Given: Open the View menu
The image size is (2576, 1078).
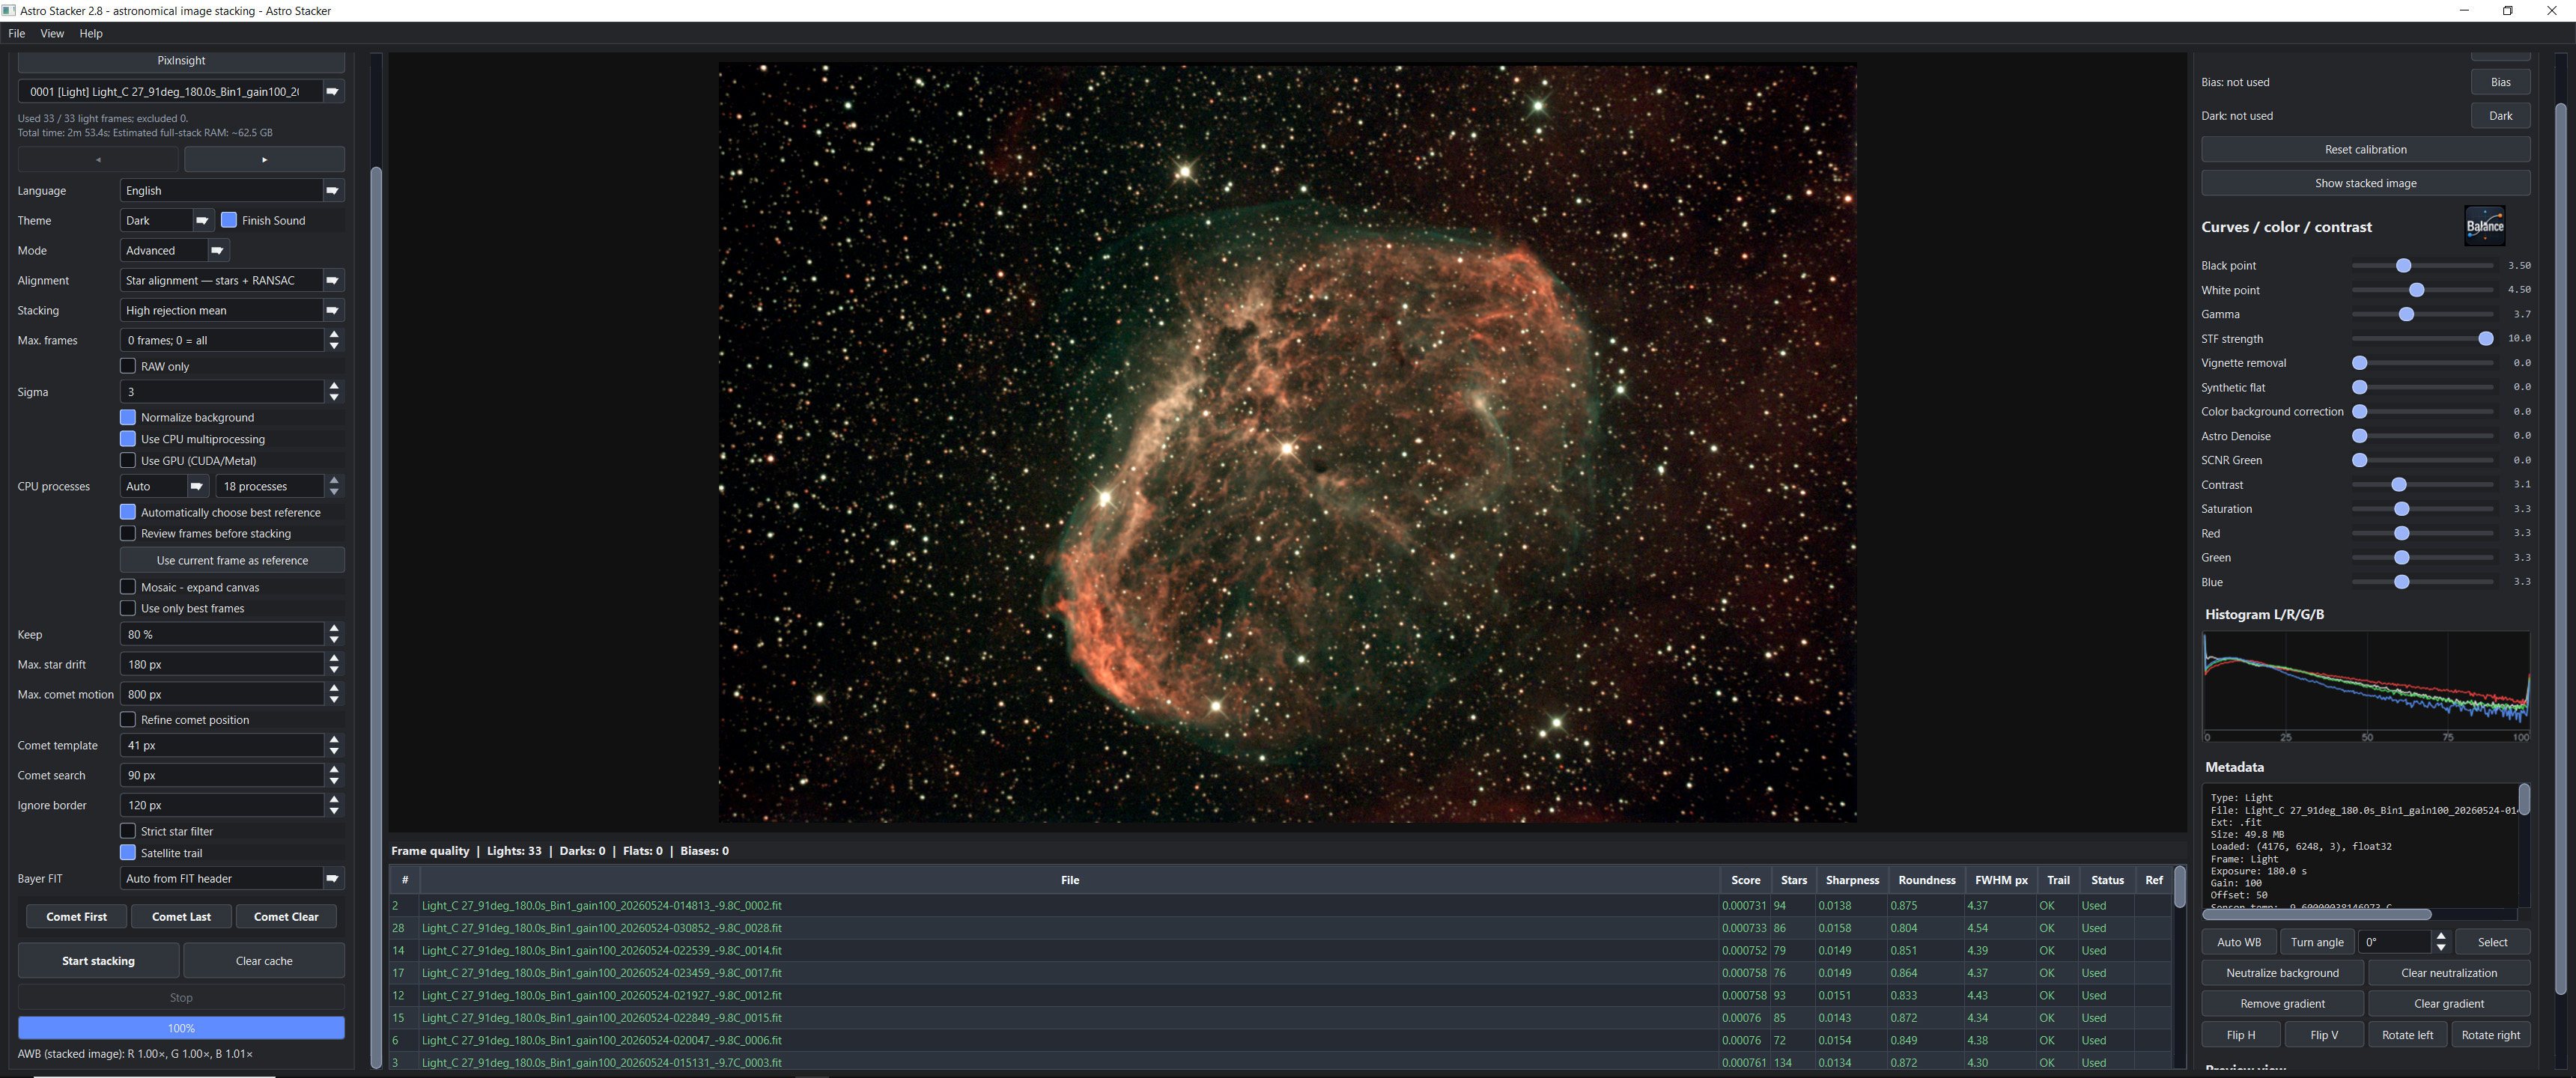Looking at the screenshot, I should pos(52,34).
